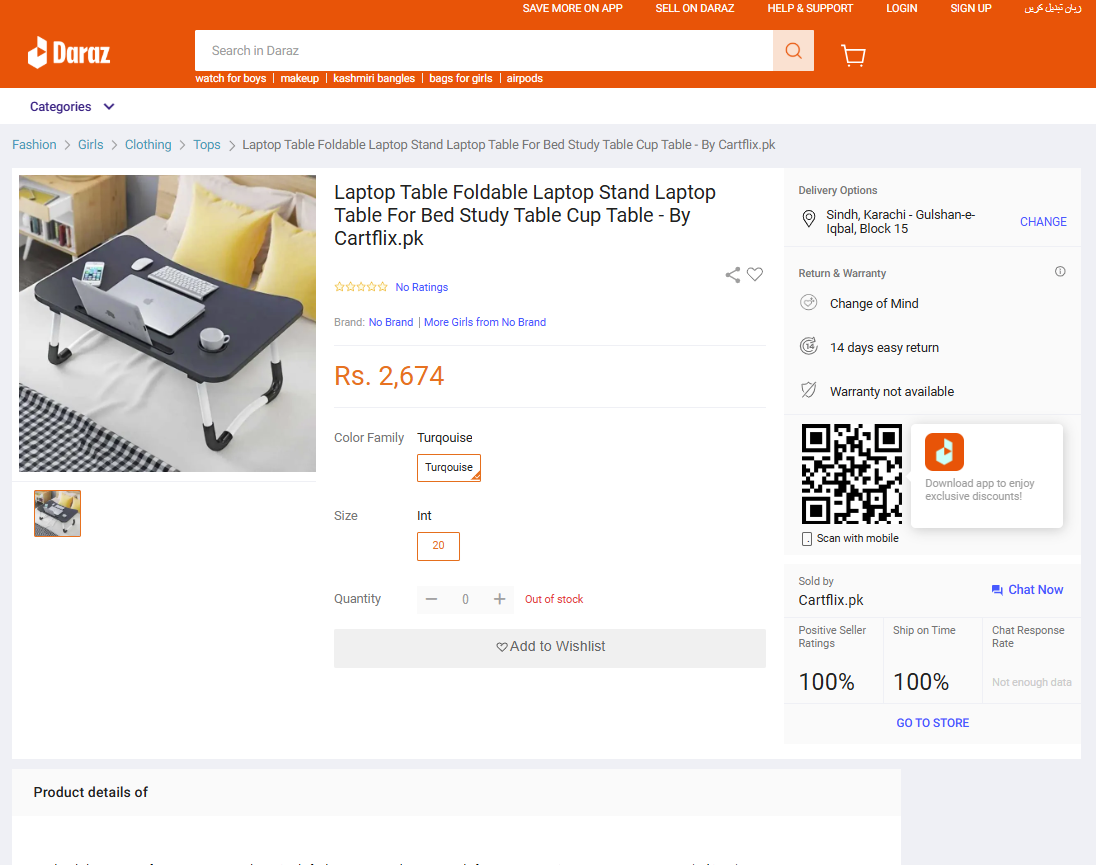Image resolution: width=1096 pixels, height=865 pixels.
Task: Click the Add to Wishlist button
Action: tap(550, 647)
